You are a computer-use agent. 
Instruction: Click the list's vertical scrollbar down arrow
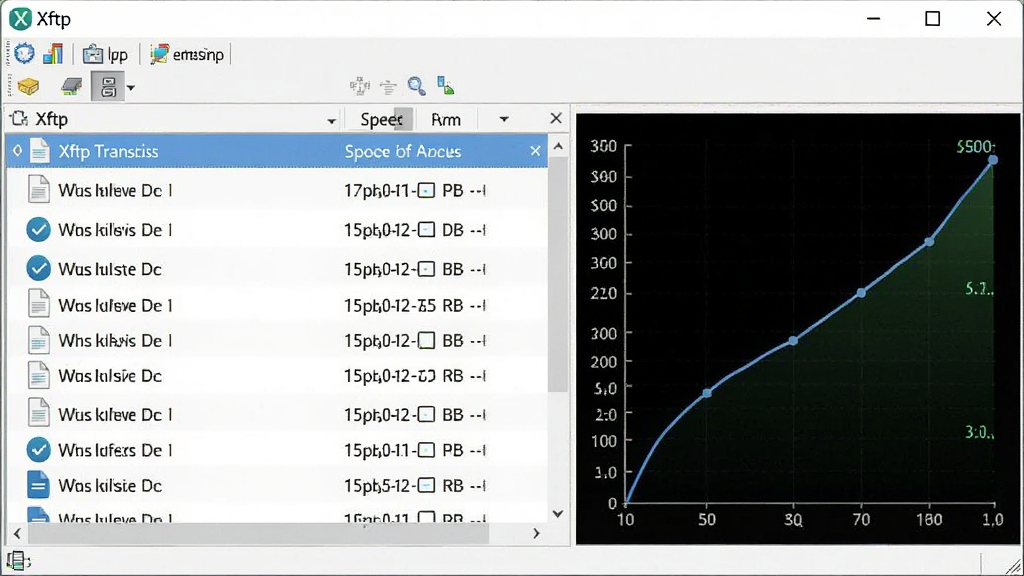(x=558, y=514)
